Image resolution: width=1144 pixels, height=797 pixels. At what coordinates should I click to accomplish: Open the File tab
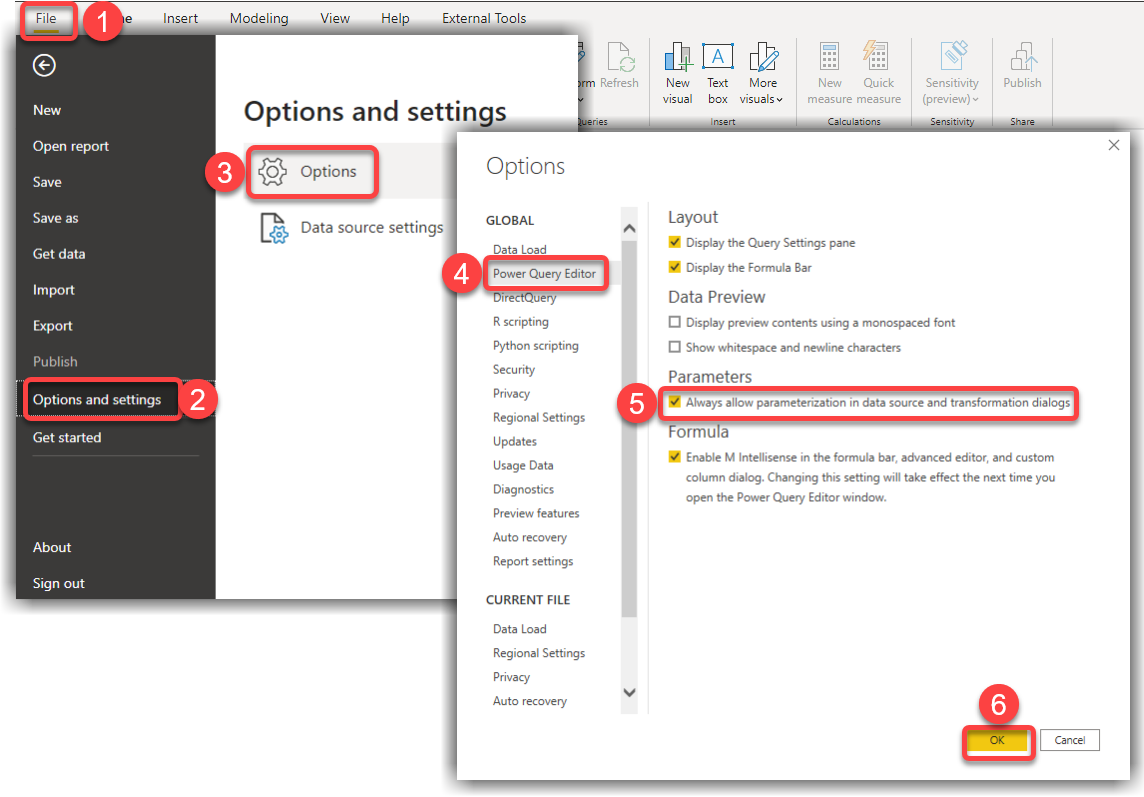[x=46, y=18]
